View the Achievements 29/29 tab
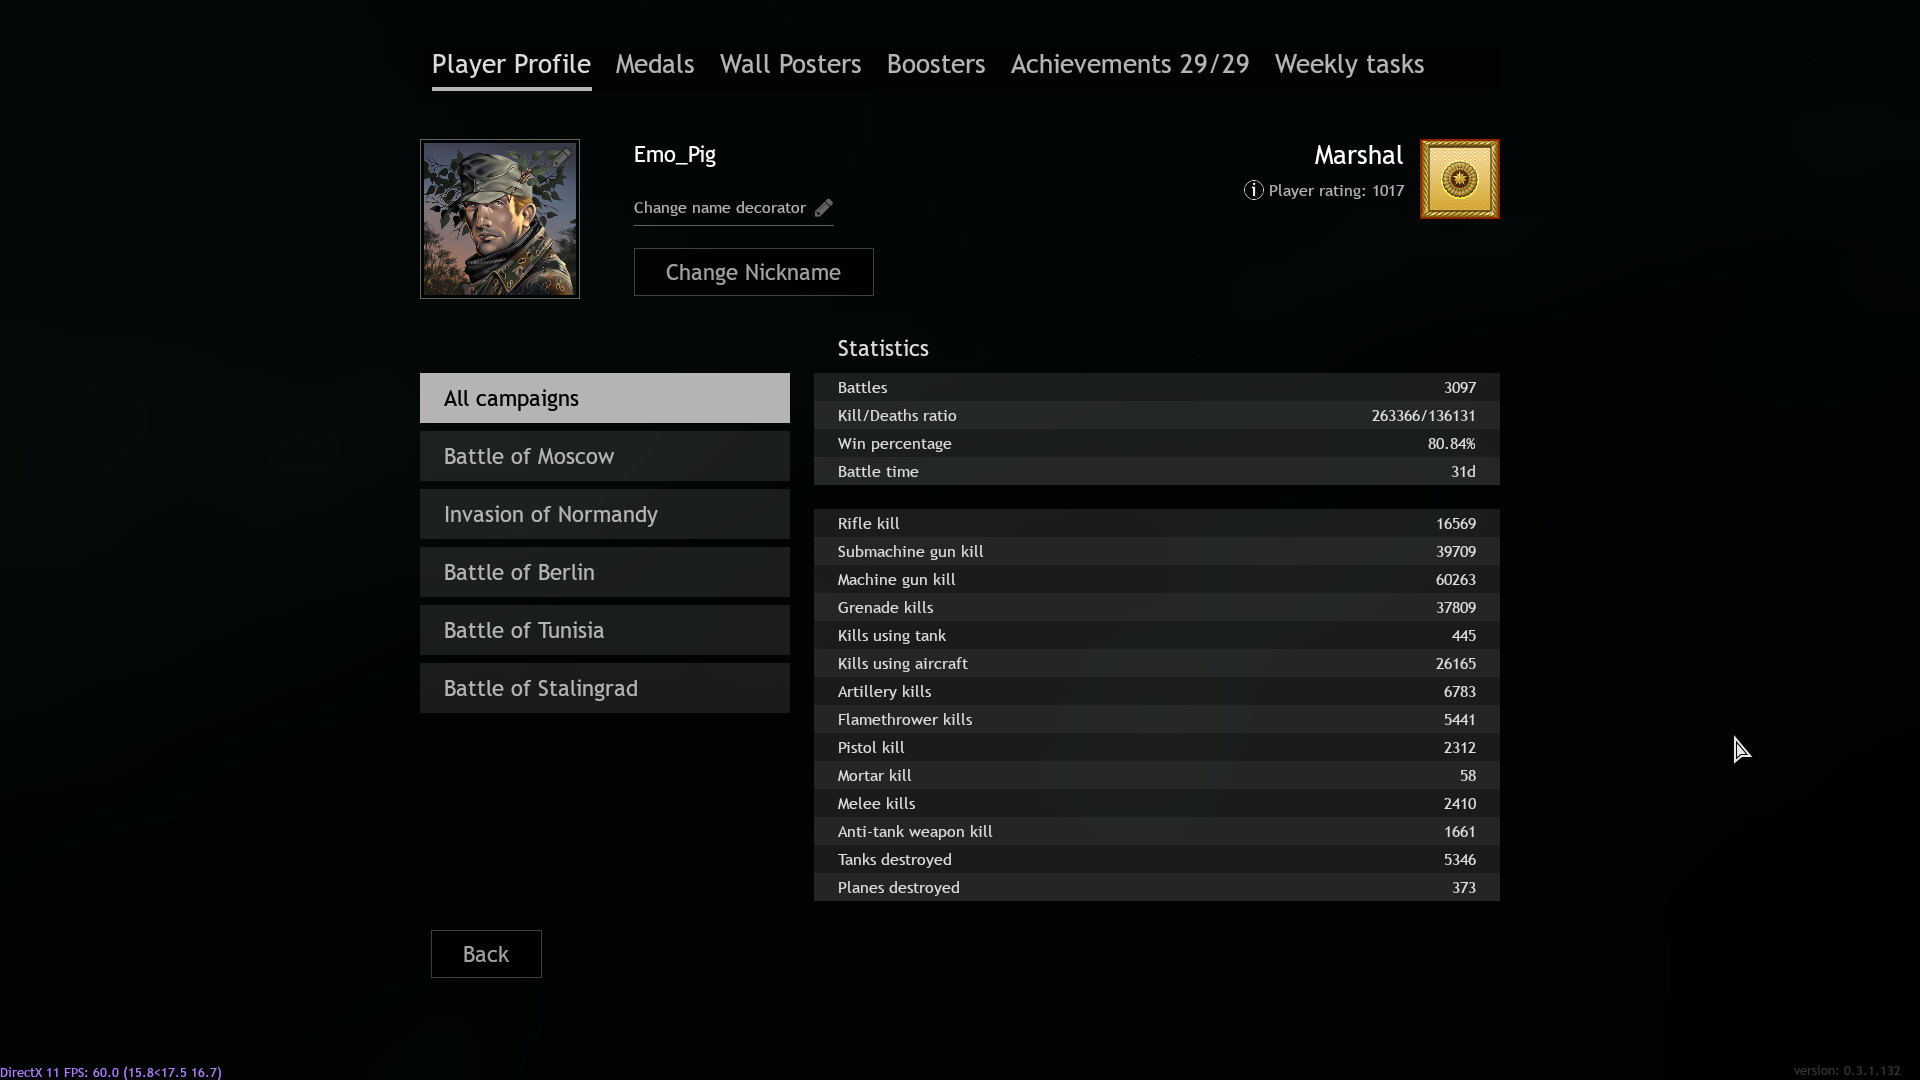Viewport: 1920px width, 1080px height. [1130, 64]
